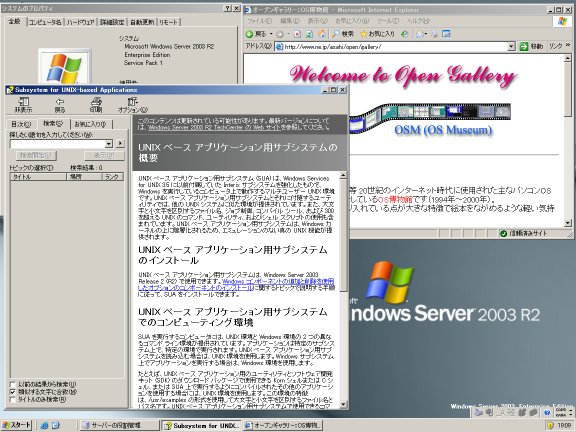
Task: Click the Stop icon in Internet Explorer toolbar
Action: coord(297,34)
